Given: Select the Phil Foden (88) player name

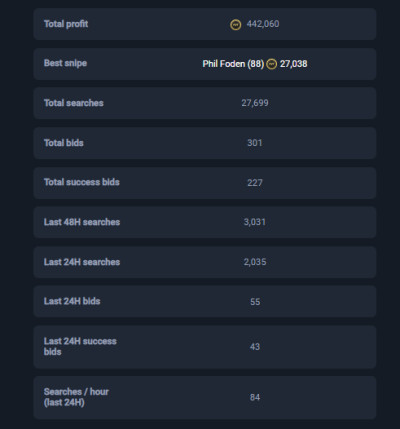Looking at the screenshot, I should [233, 64].
